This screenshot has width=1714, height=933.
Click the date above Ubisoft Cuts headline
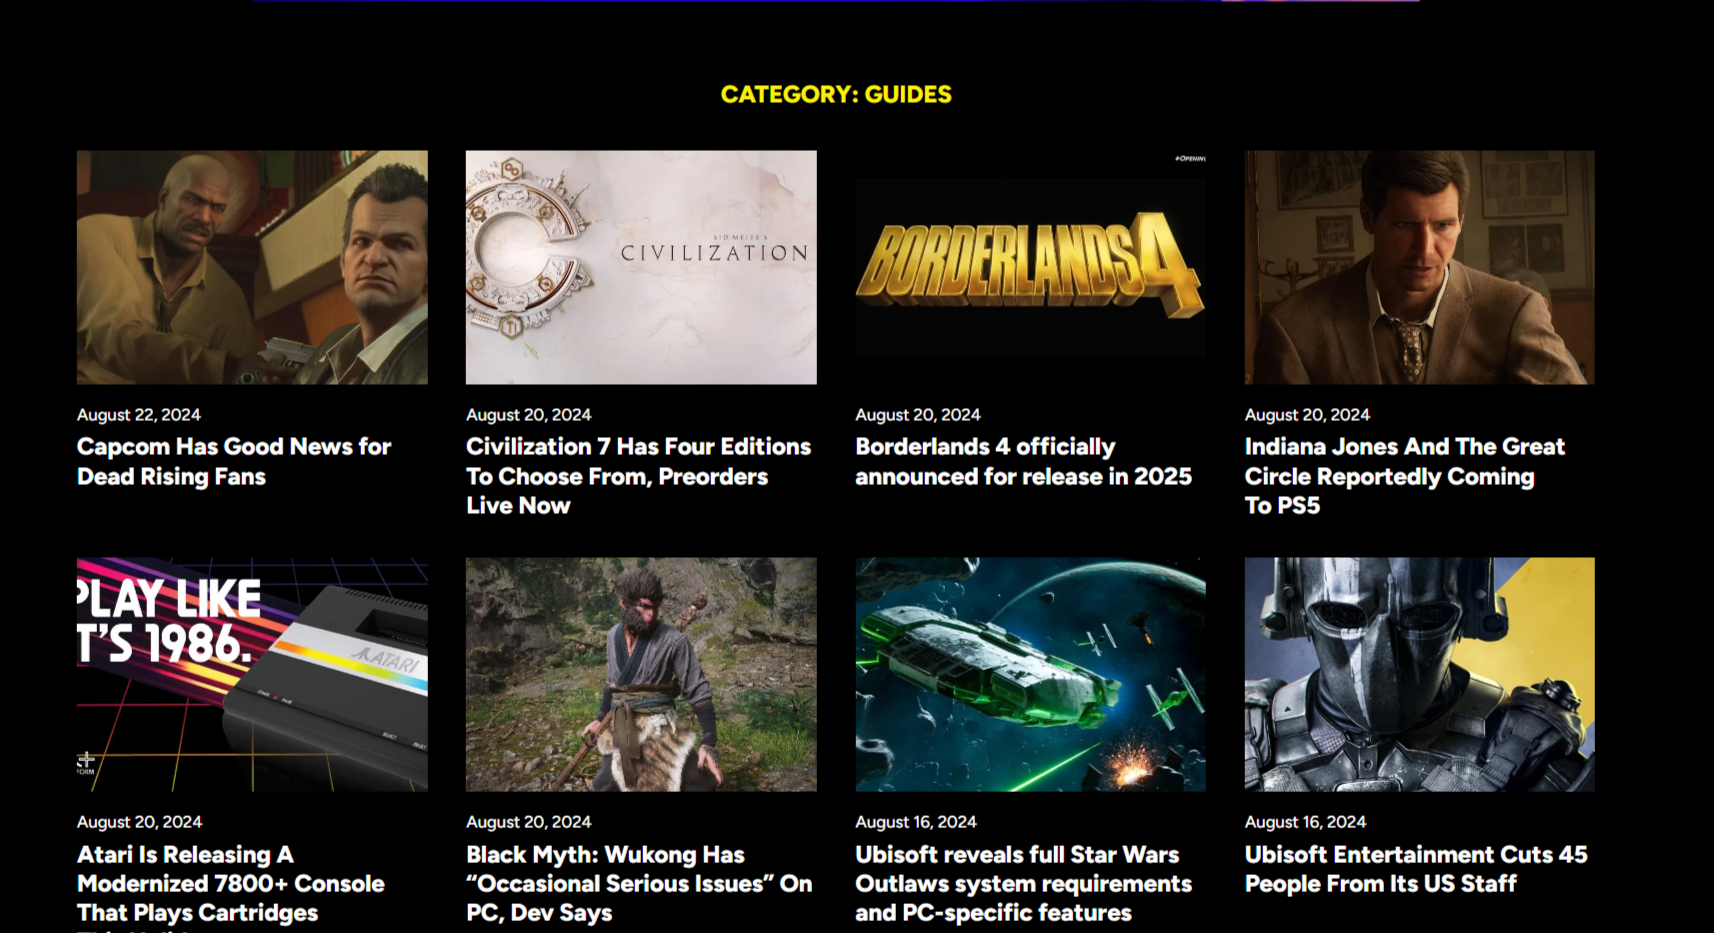(x=1305, y=822)
